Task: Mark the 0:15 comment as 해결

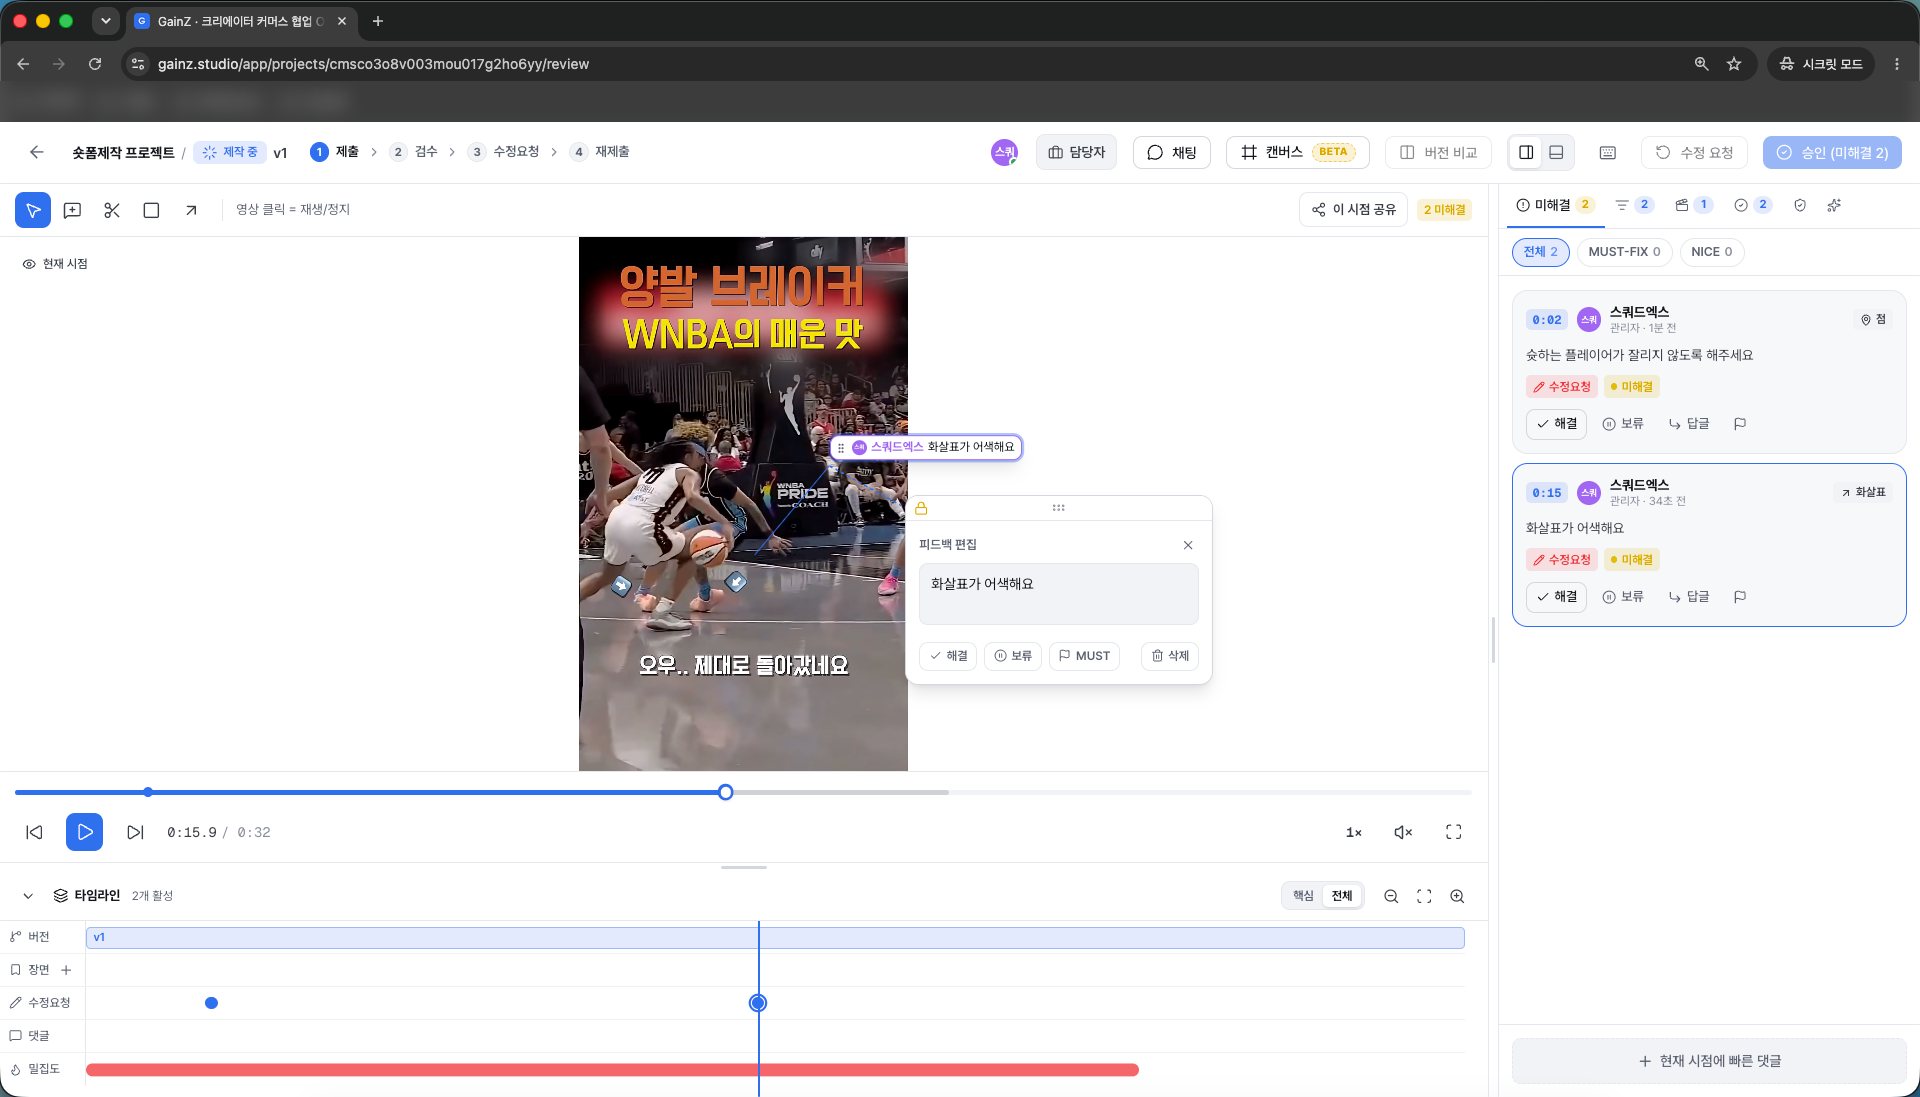Action: coord(1556,597)
